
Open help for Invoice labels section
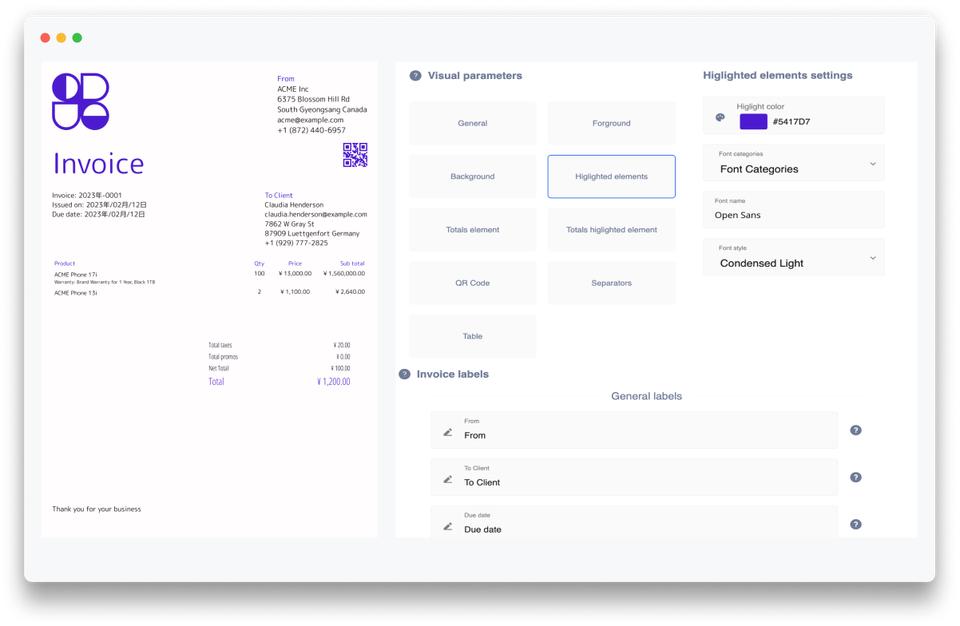pos(404,373)
